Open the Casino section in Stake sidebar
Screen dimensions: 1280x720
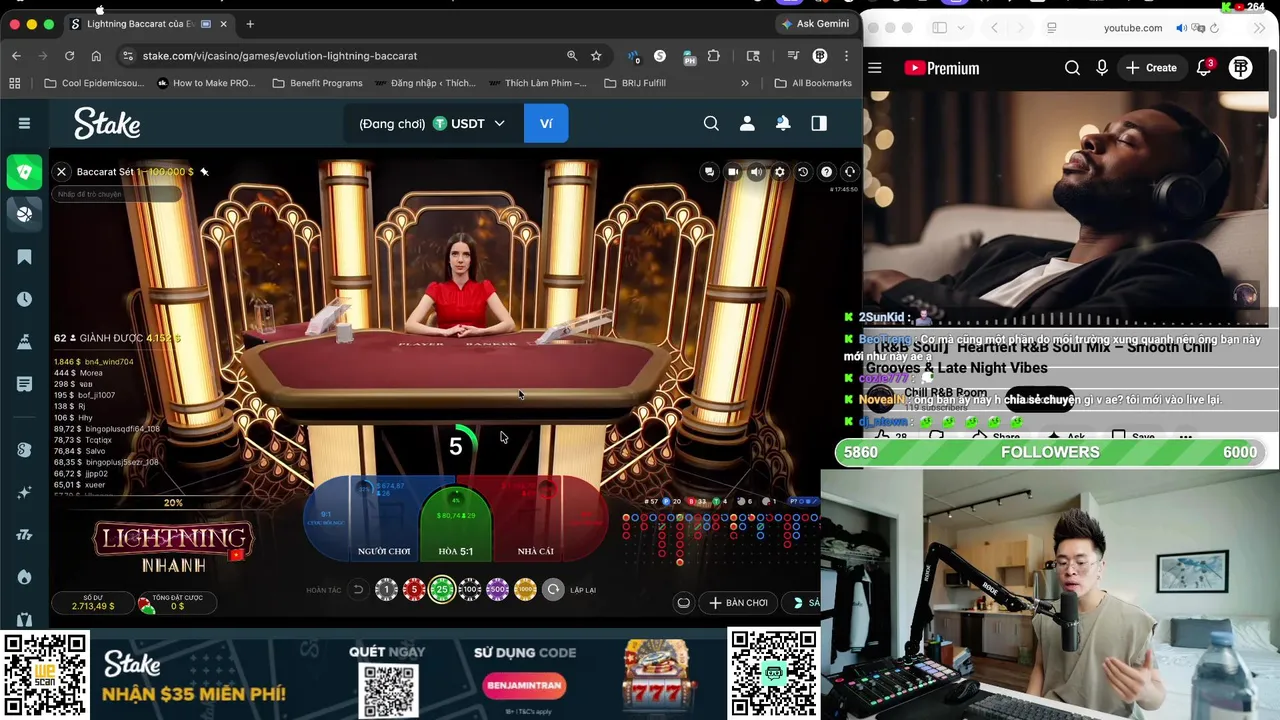pyautogui.click(x=24, y=172)
